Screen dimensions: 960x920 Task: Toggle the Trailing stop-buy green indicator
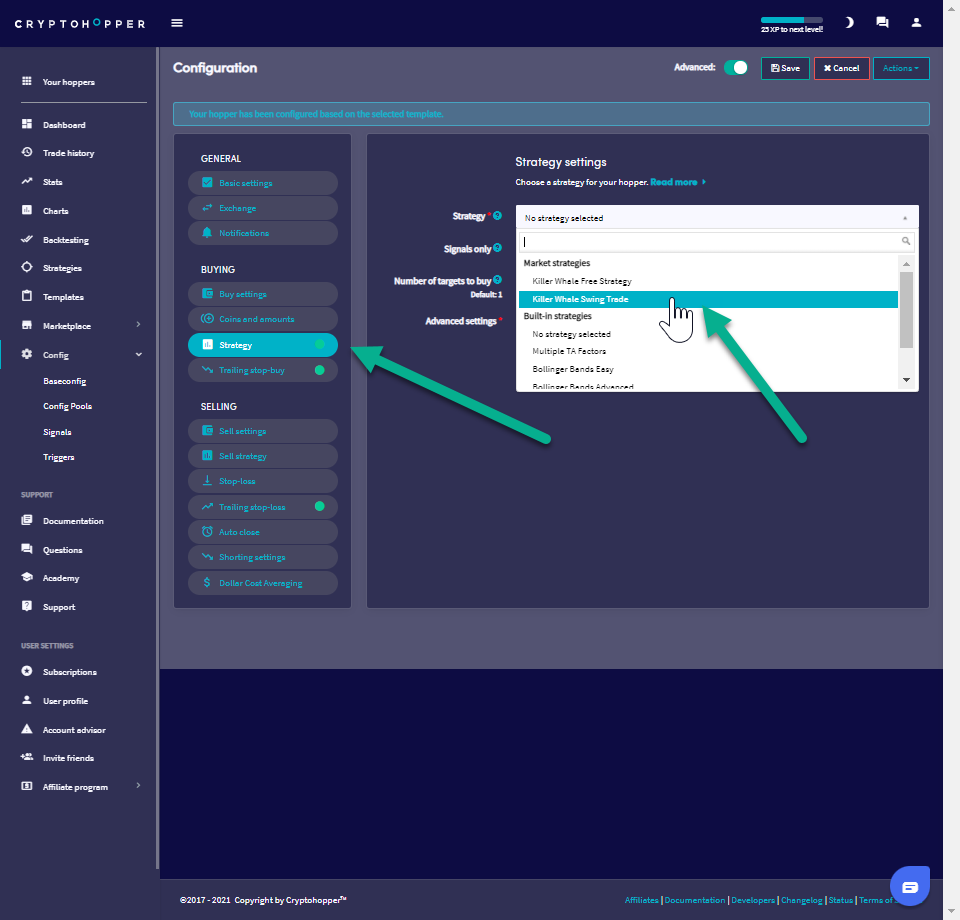pos(320,370)
